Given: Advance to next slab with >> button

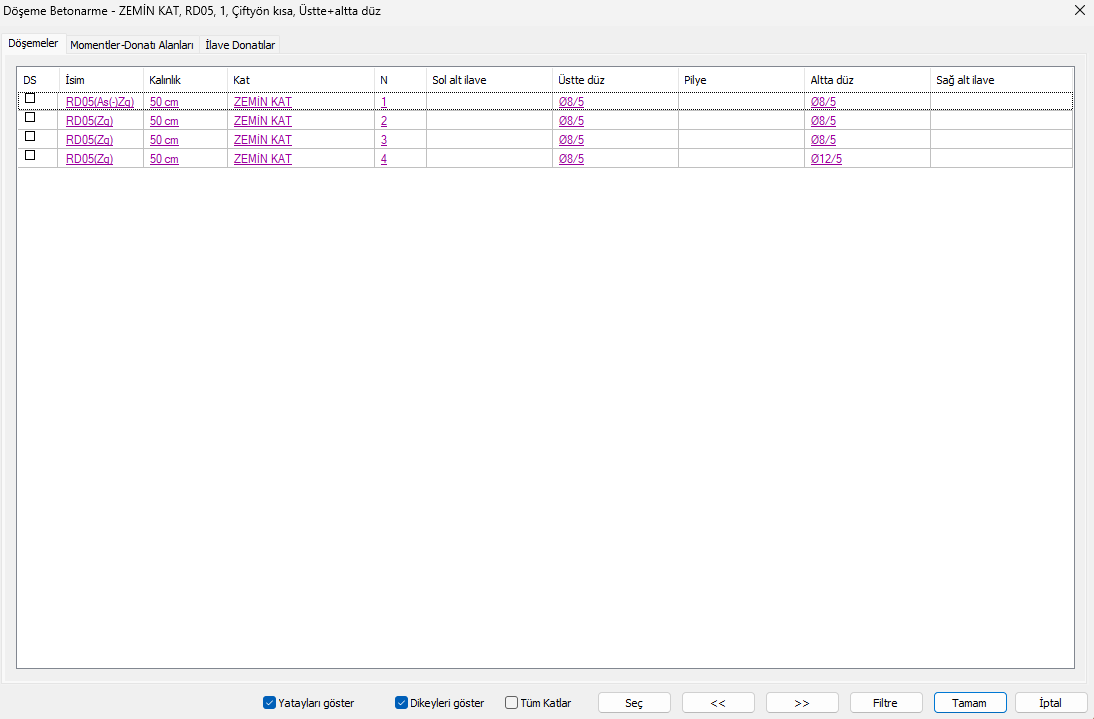Looking at the screenshot, I should coord(802,703).
